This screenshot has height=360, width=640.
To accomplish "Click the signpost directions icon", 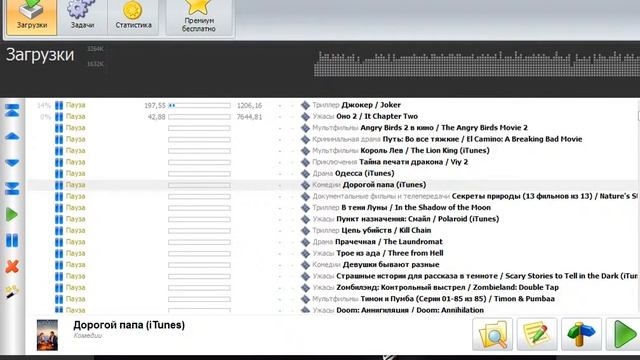I will pyautogui.click(x=581, y=335).
